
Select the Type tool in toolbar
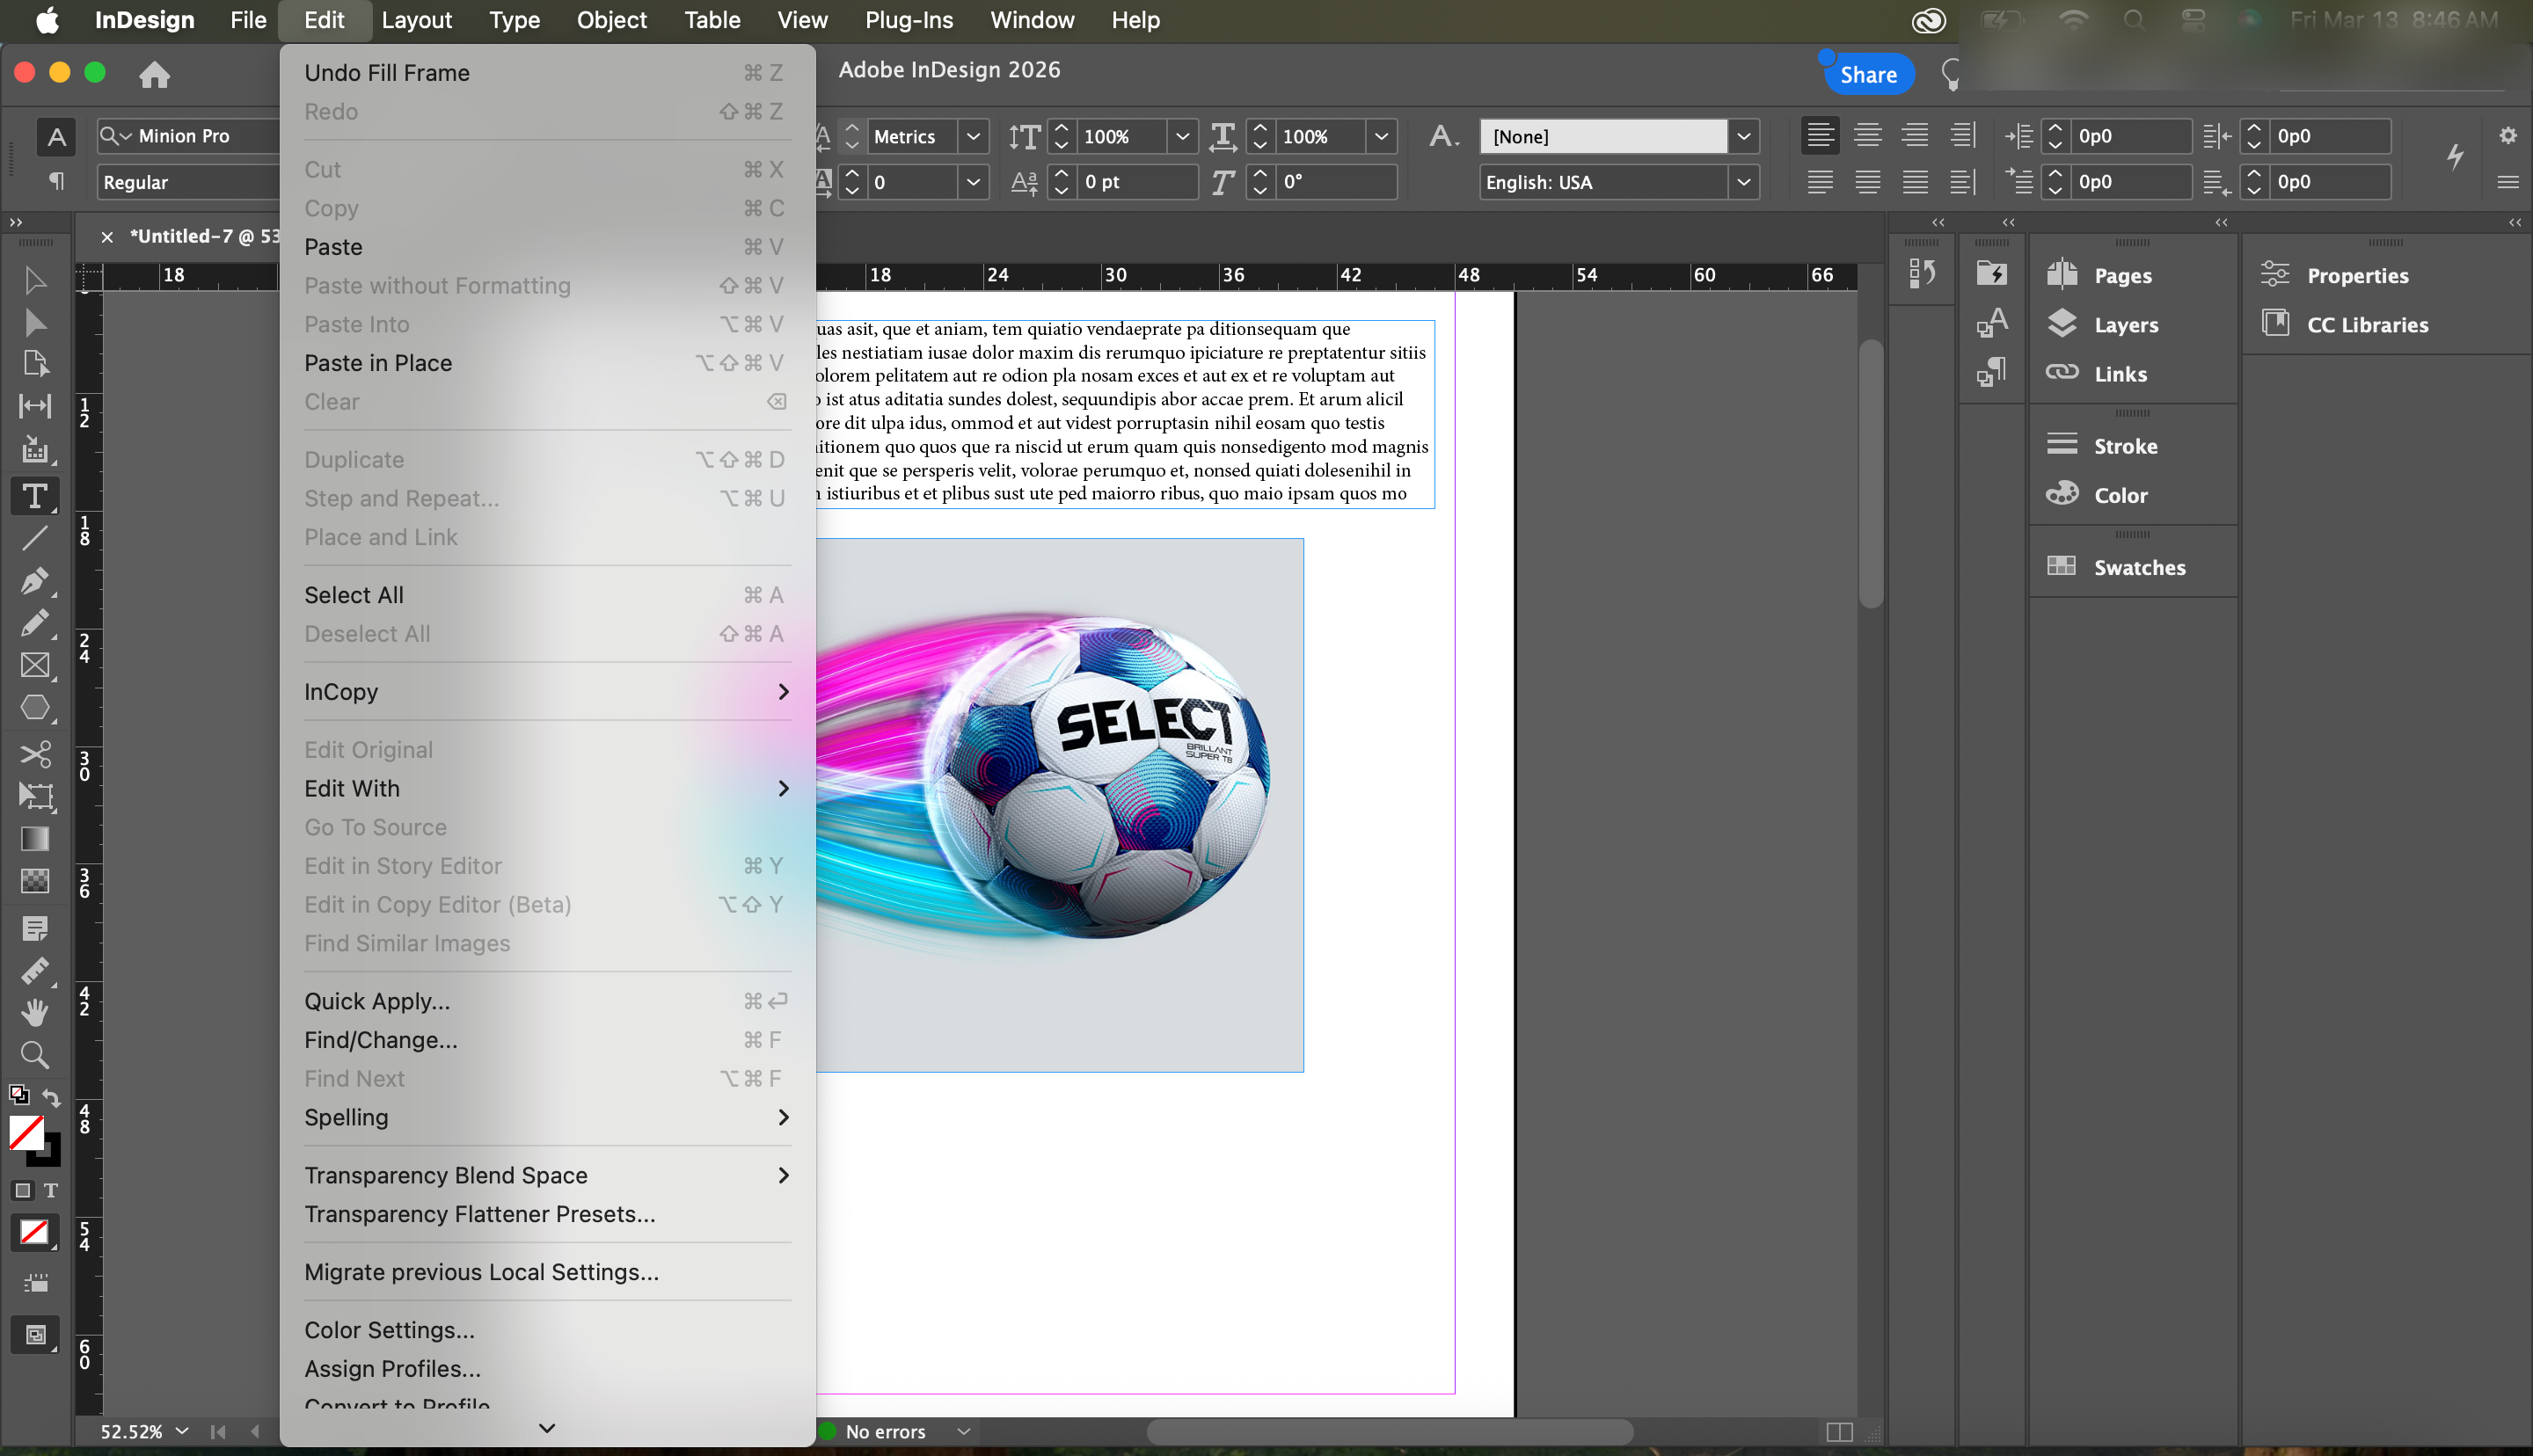pos(35,496)
